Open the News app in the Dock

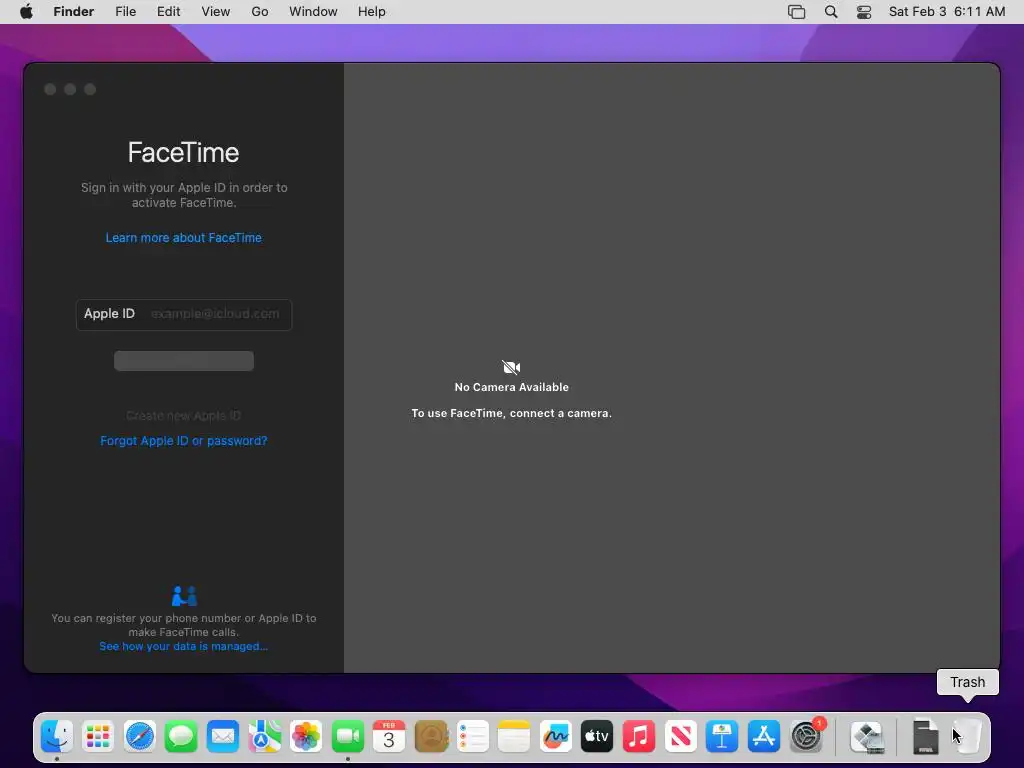click(680, 737)
